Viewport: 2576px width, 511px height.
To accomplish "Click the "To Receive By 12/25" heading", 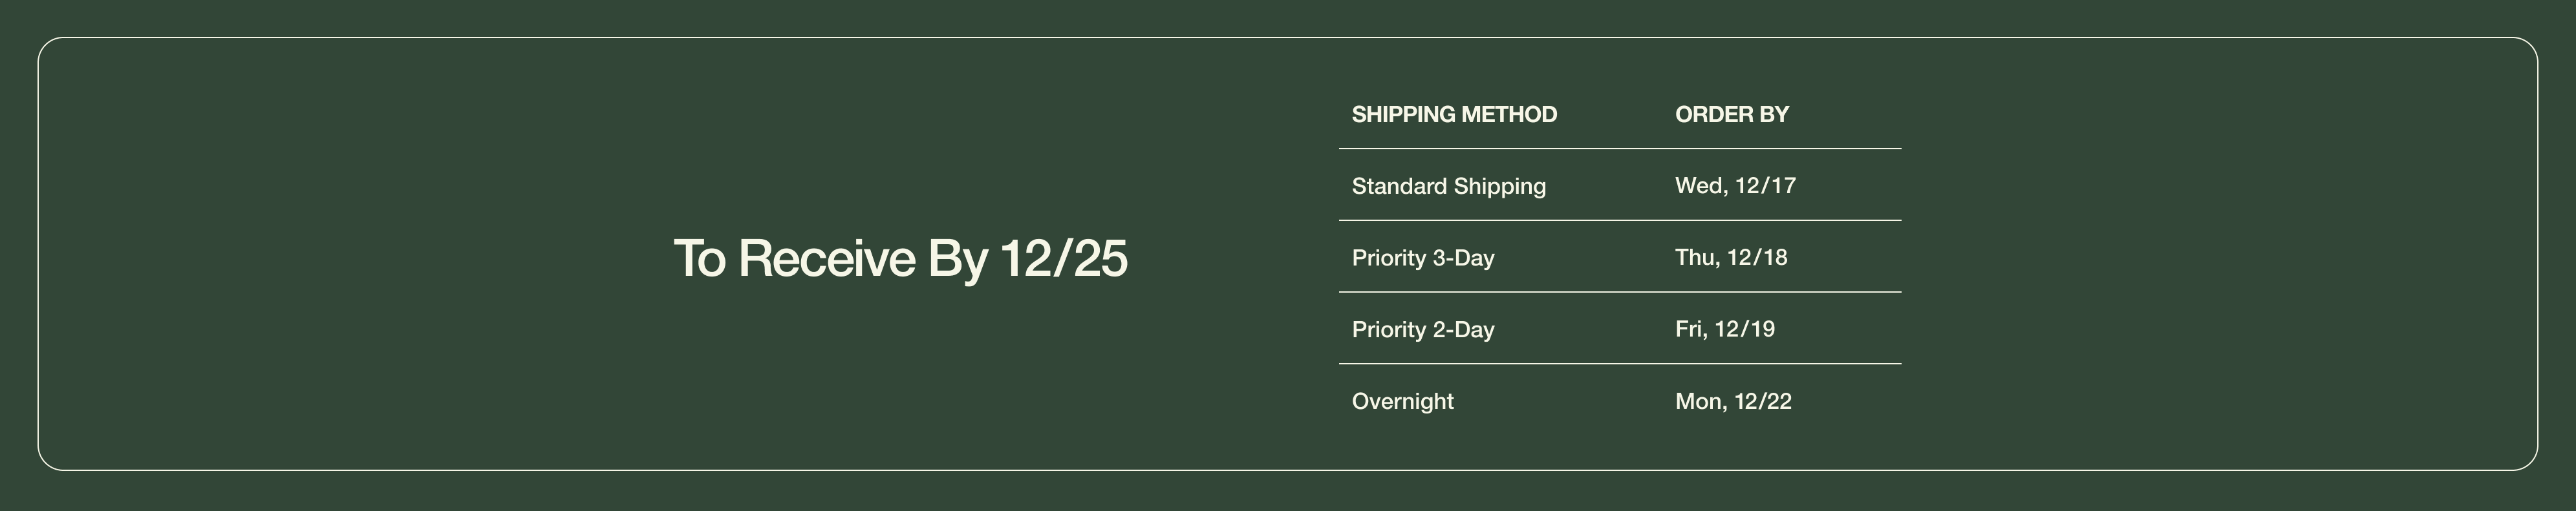I will (900, 258).
